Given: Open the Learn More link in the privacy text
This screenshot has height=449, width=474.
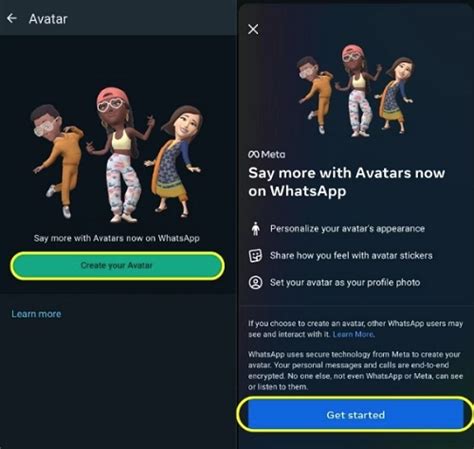Looking at the screenshot, I should coord(353,334).
